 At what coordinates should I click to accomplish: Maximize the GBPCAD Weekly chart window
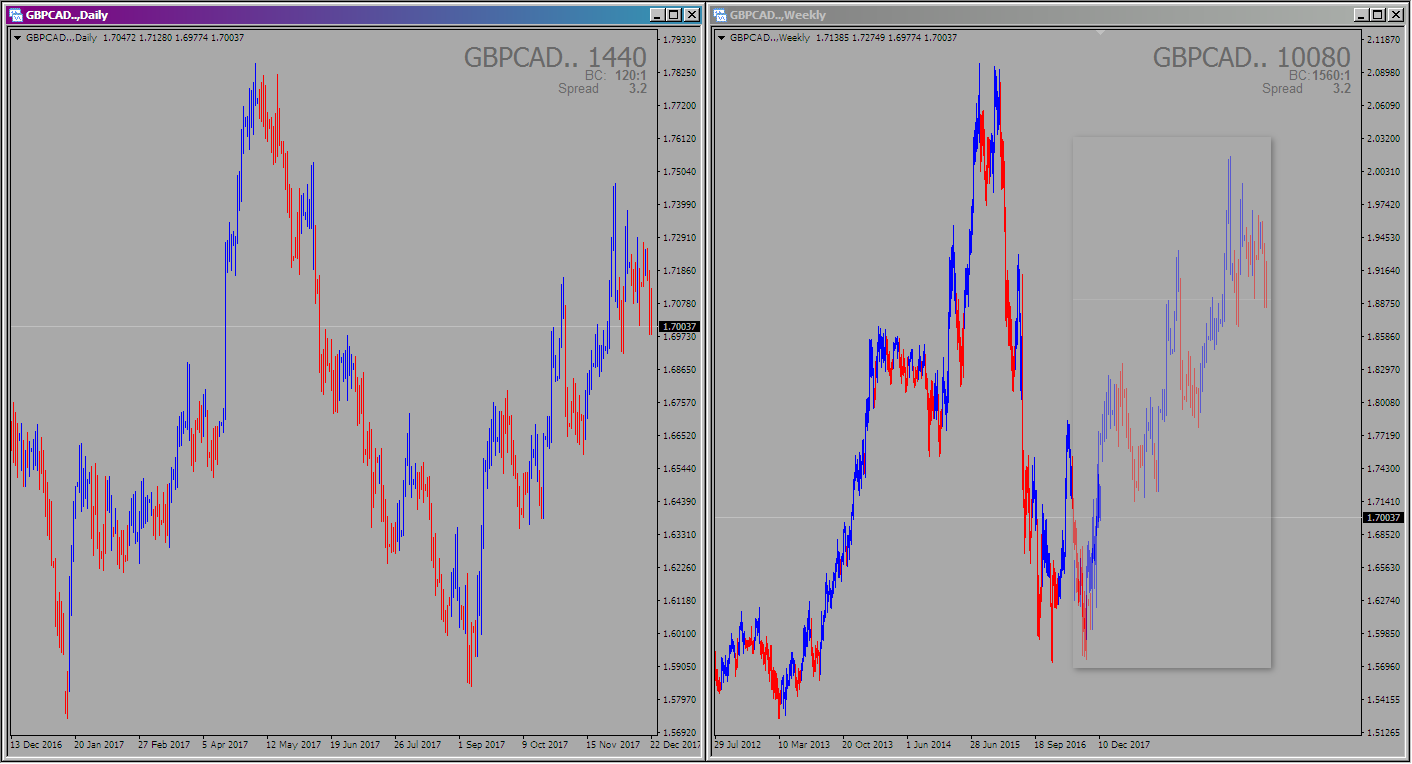click(x=1378, y=15)
